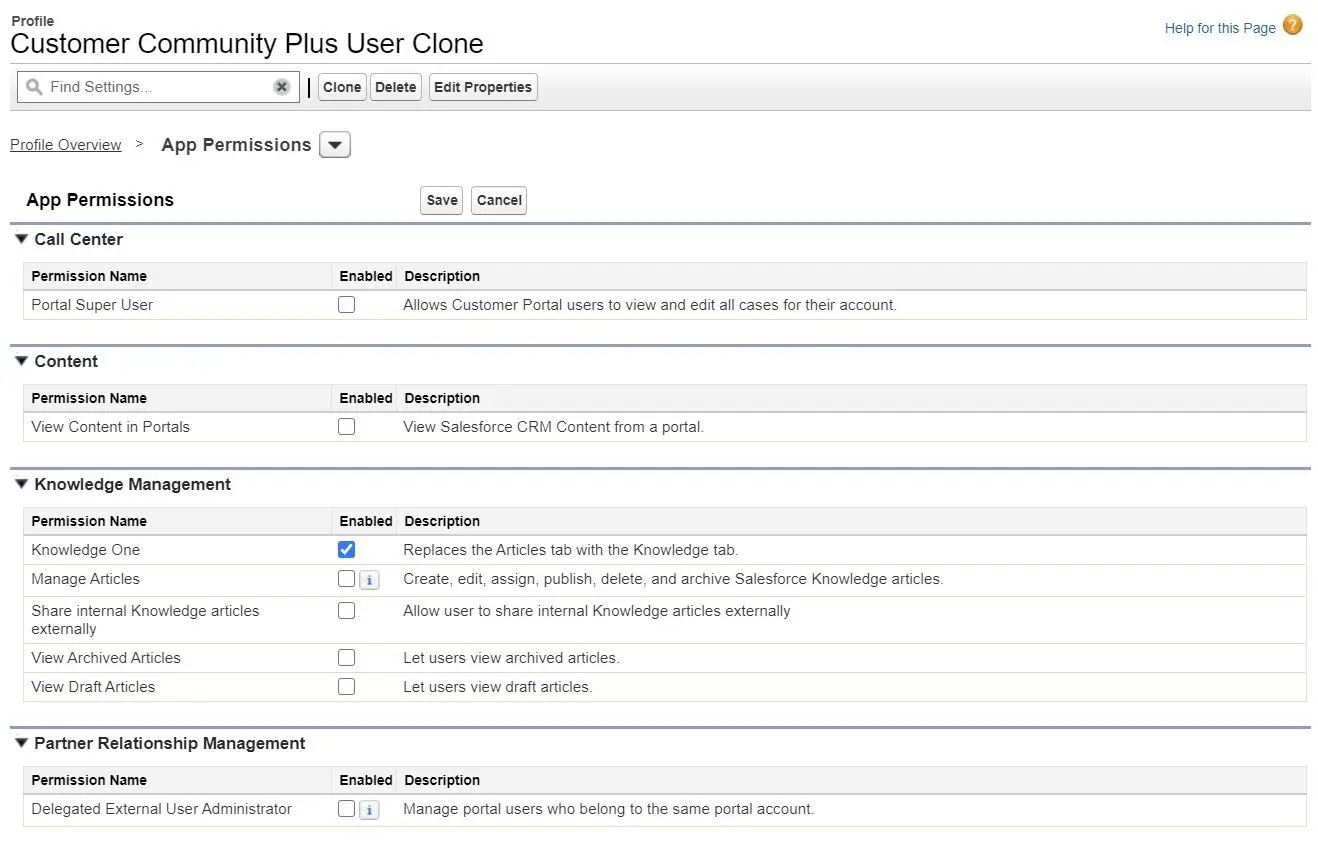Click the Call Center Enabled column header
Screen dimensions: 1318x842
point(366,276)
